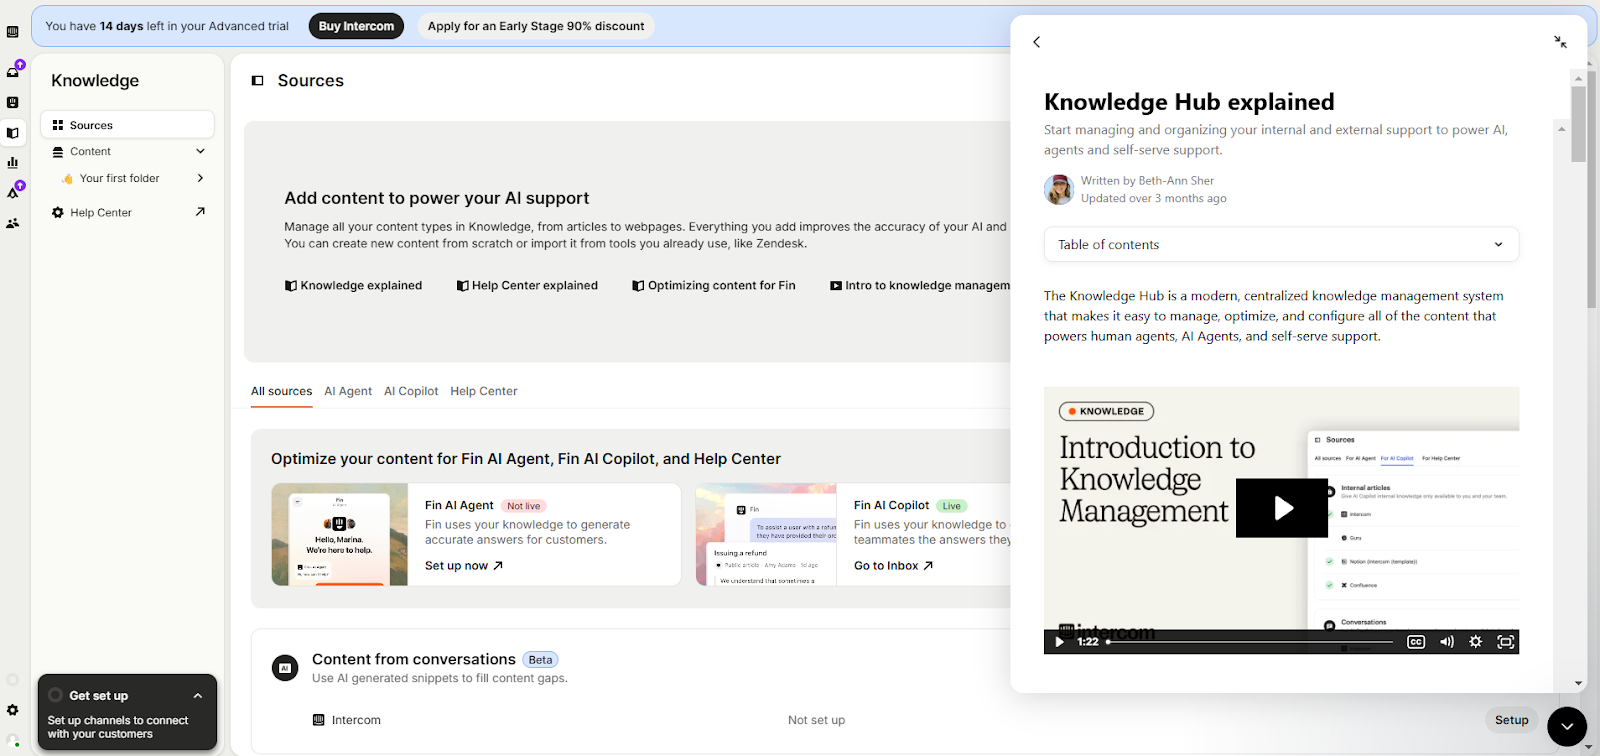Click the Not set up status text
Screen dimensions: 1600x756
point(816,720)
